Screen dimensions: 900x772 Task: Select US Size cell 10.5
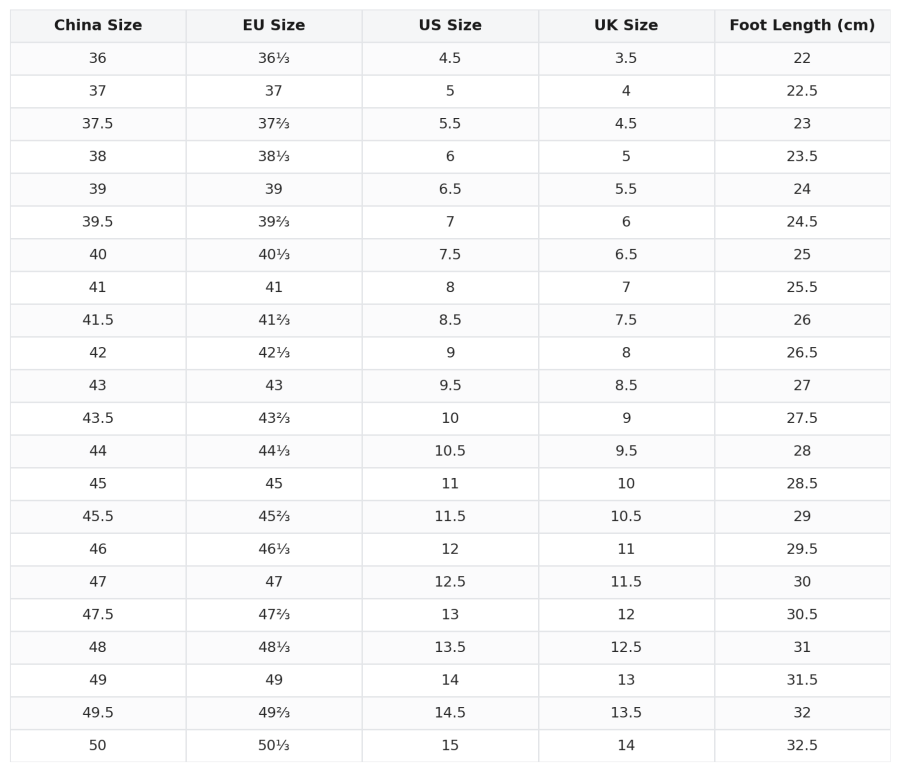(450, 451)
